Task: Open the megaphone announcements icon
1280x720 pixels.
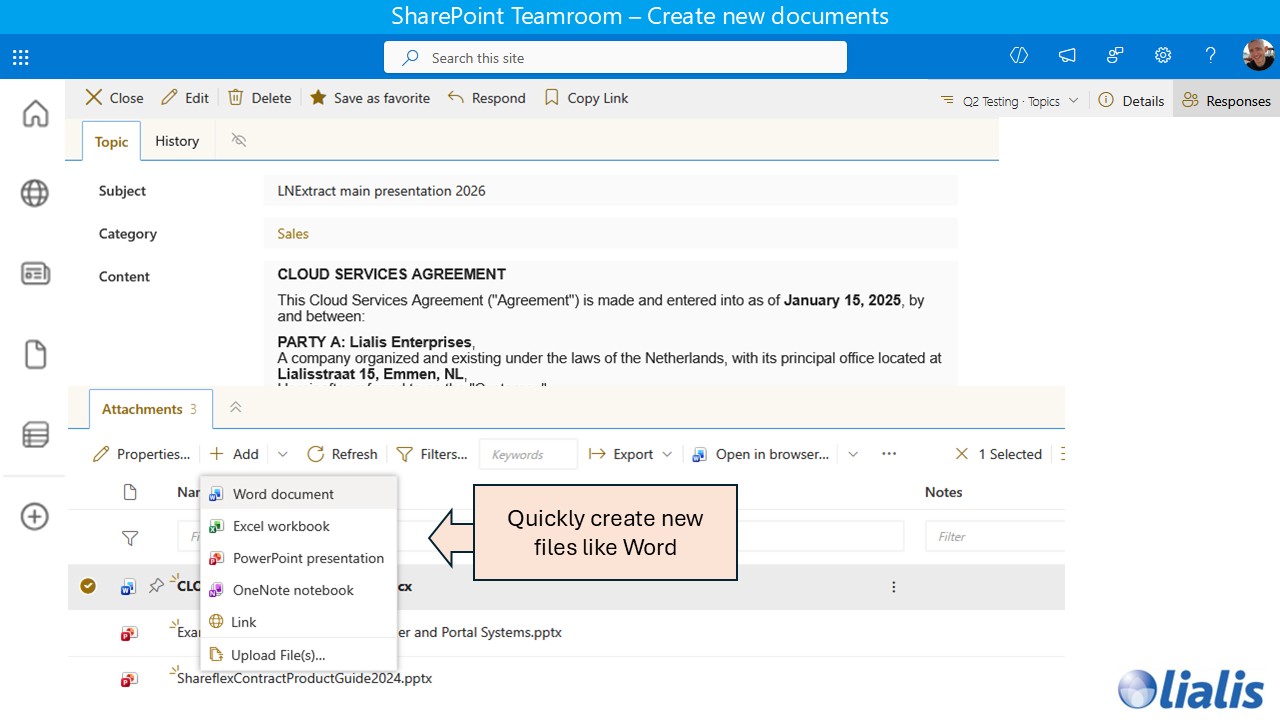Action: tap(1066, 57)
